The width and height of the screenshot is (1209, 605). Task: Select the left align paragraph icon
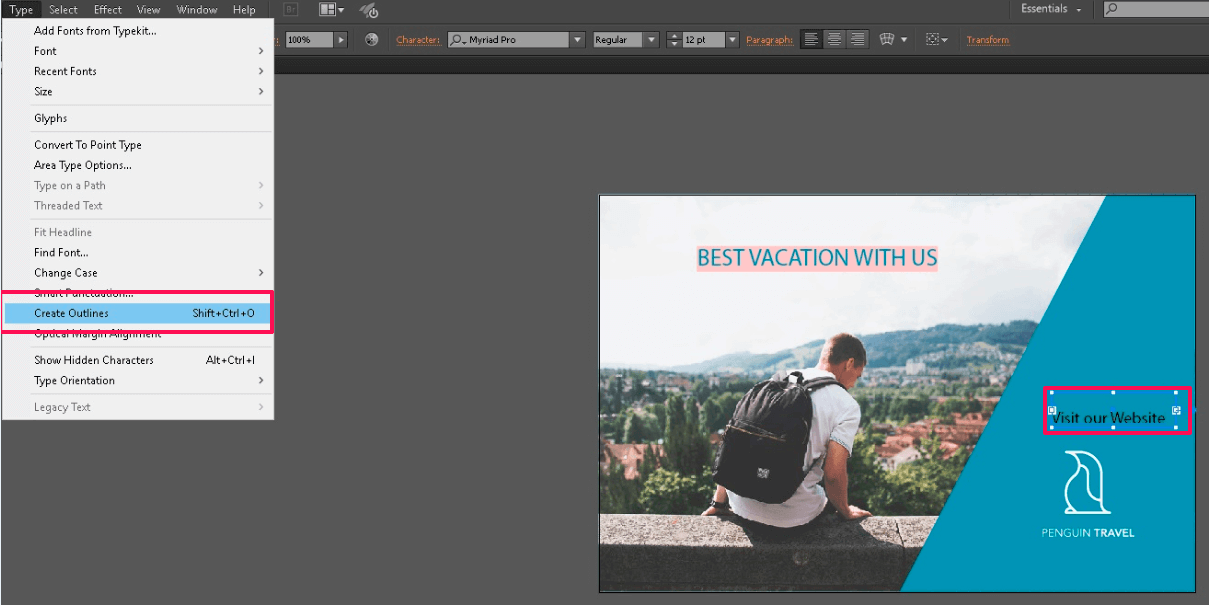(x=811, y=39)
